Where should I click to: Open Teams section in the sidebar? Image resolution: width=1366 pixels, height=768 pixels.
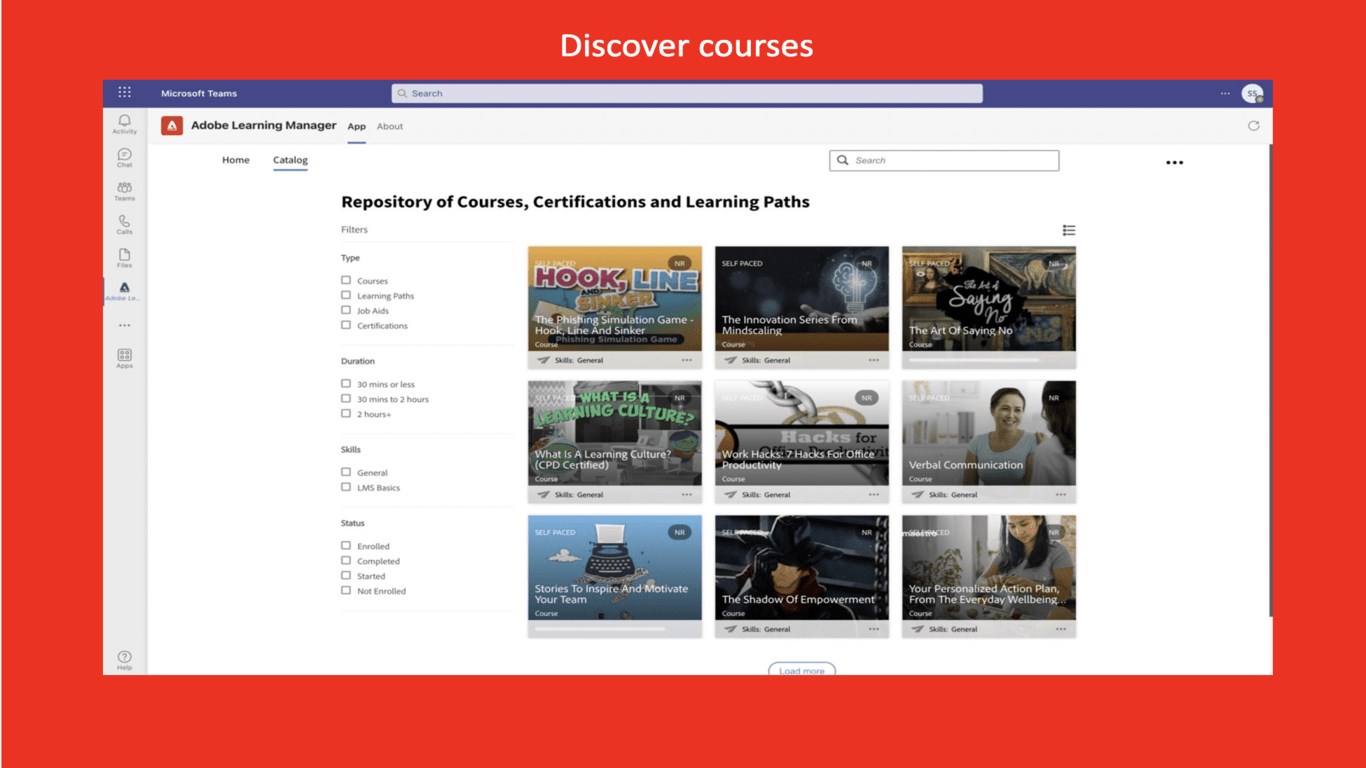point(124,191)
